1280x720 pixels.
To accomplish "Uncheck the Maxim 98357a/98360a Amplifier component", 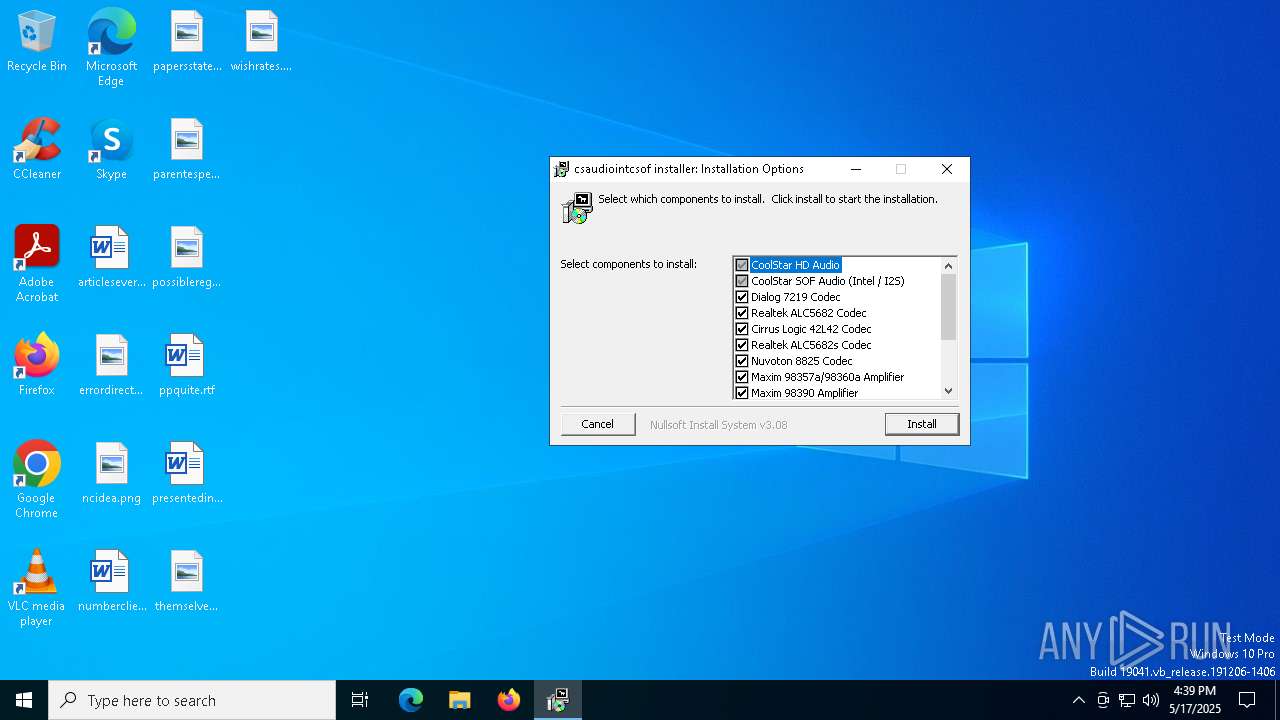I will (x=742, y=377).
